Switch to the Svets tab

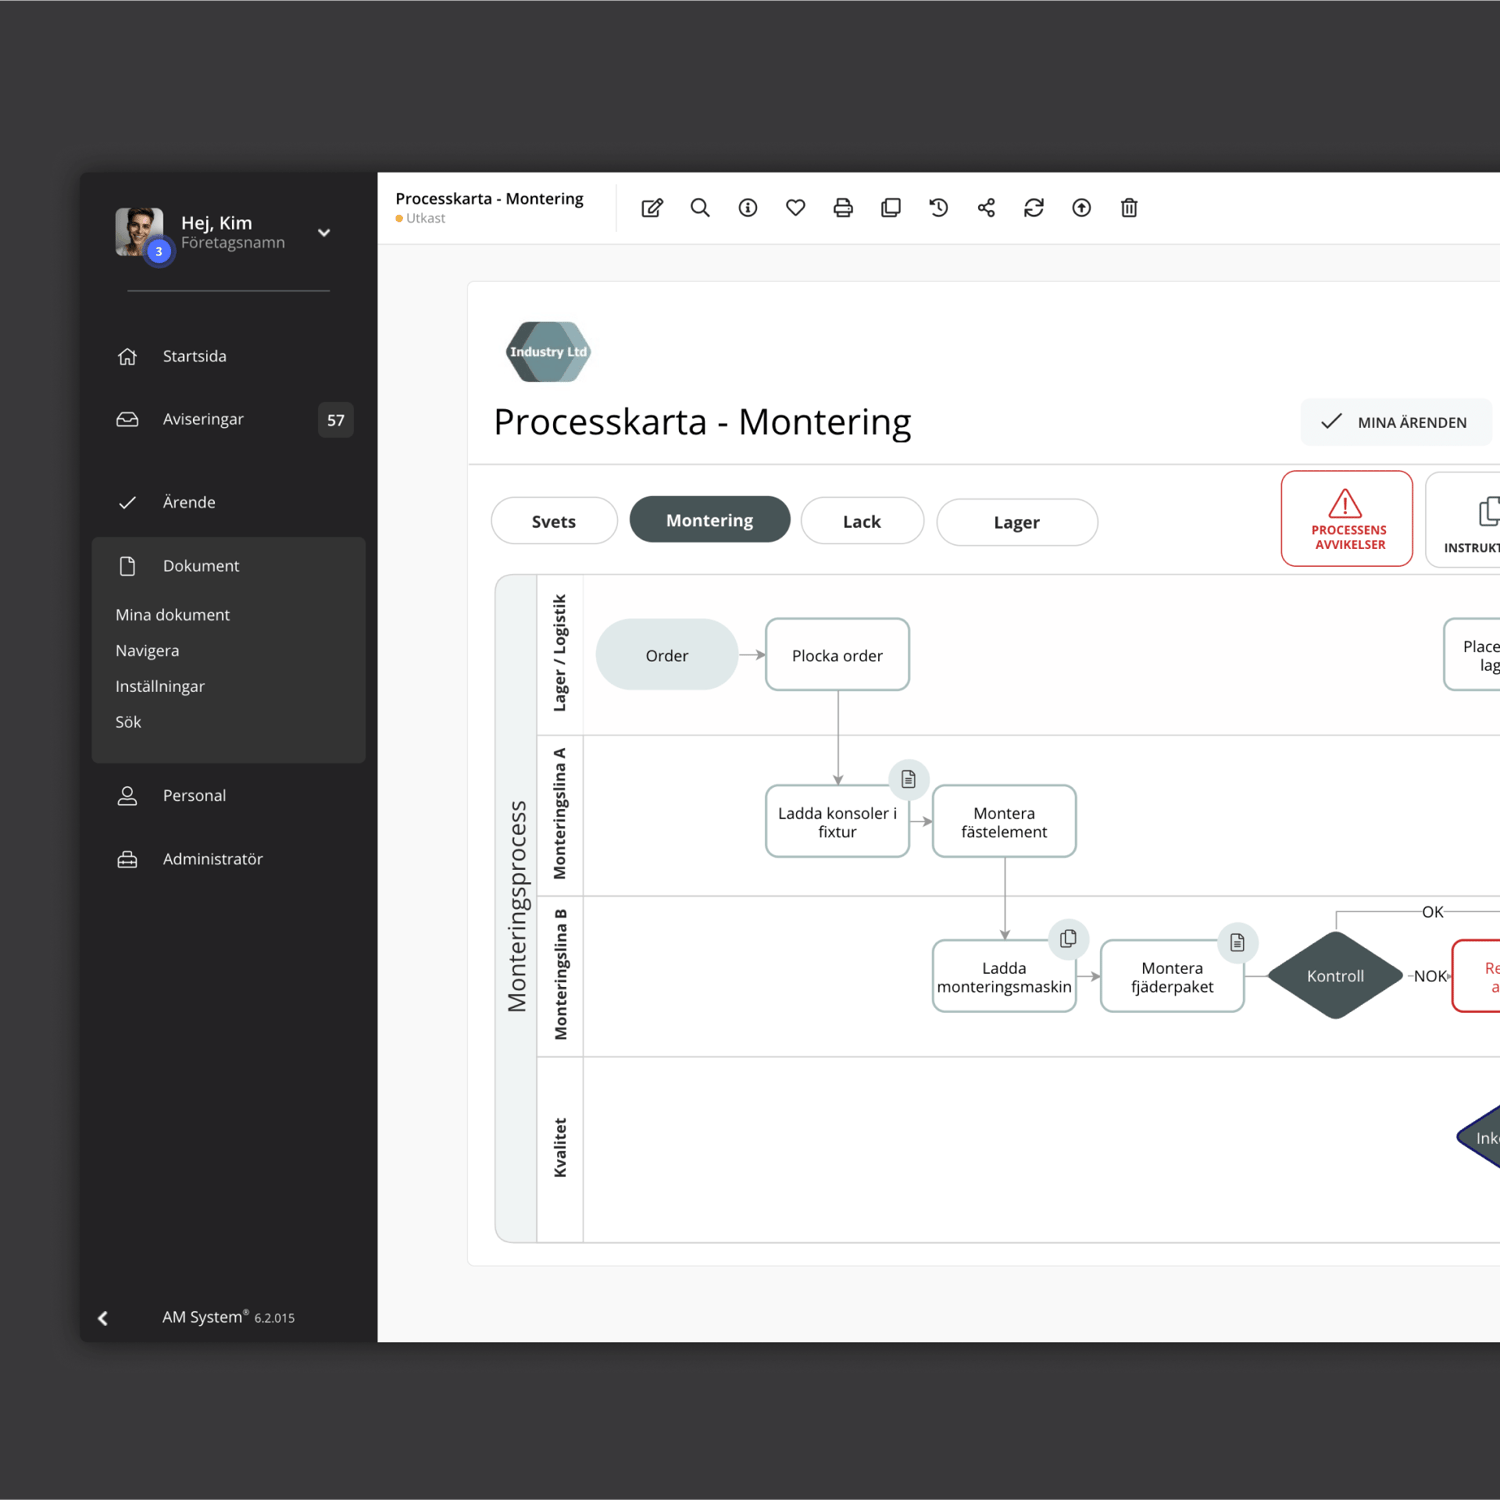tap(554, 521)
